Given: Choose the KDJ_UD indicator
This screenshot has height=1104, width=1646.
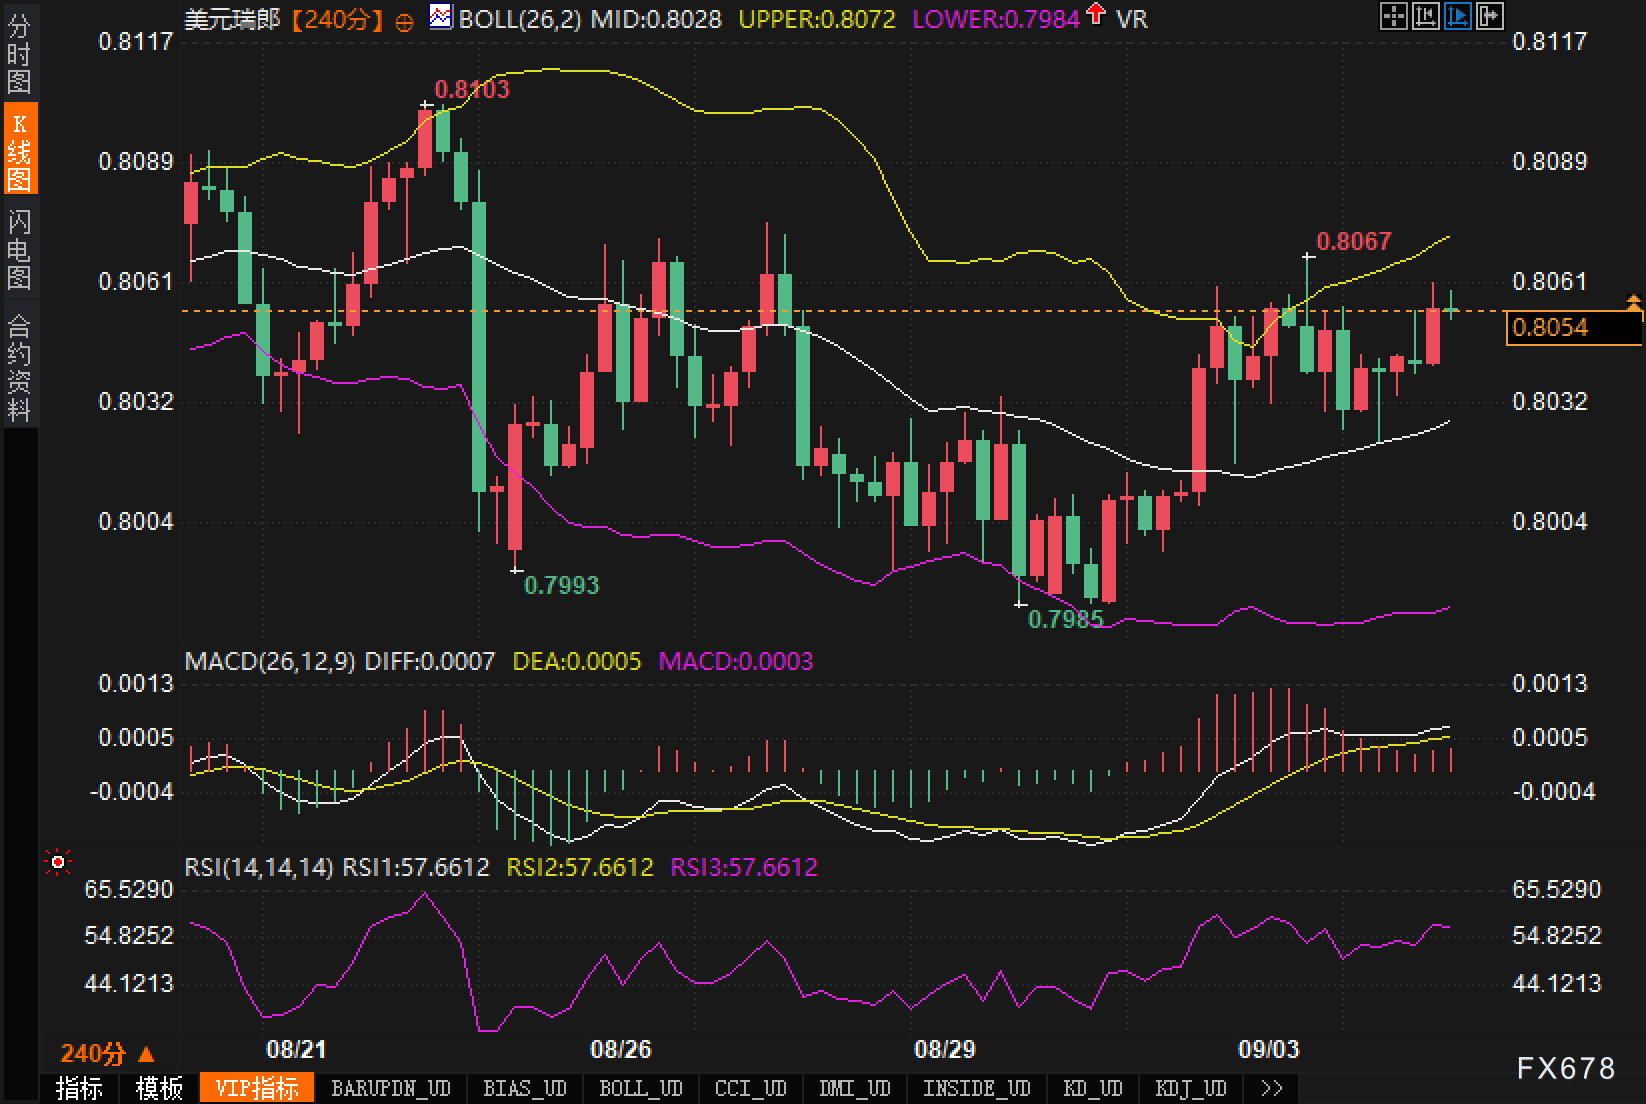Looking at the screenshot, I should pos(1190,1088).
